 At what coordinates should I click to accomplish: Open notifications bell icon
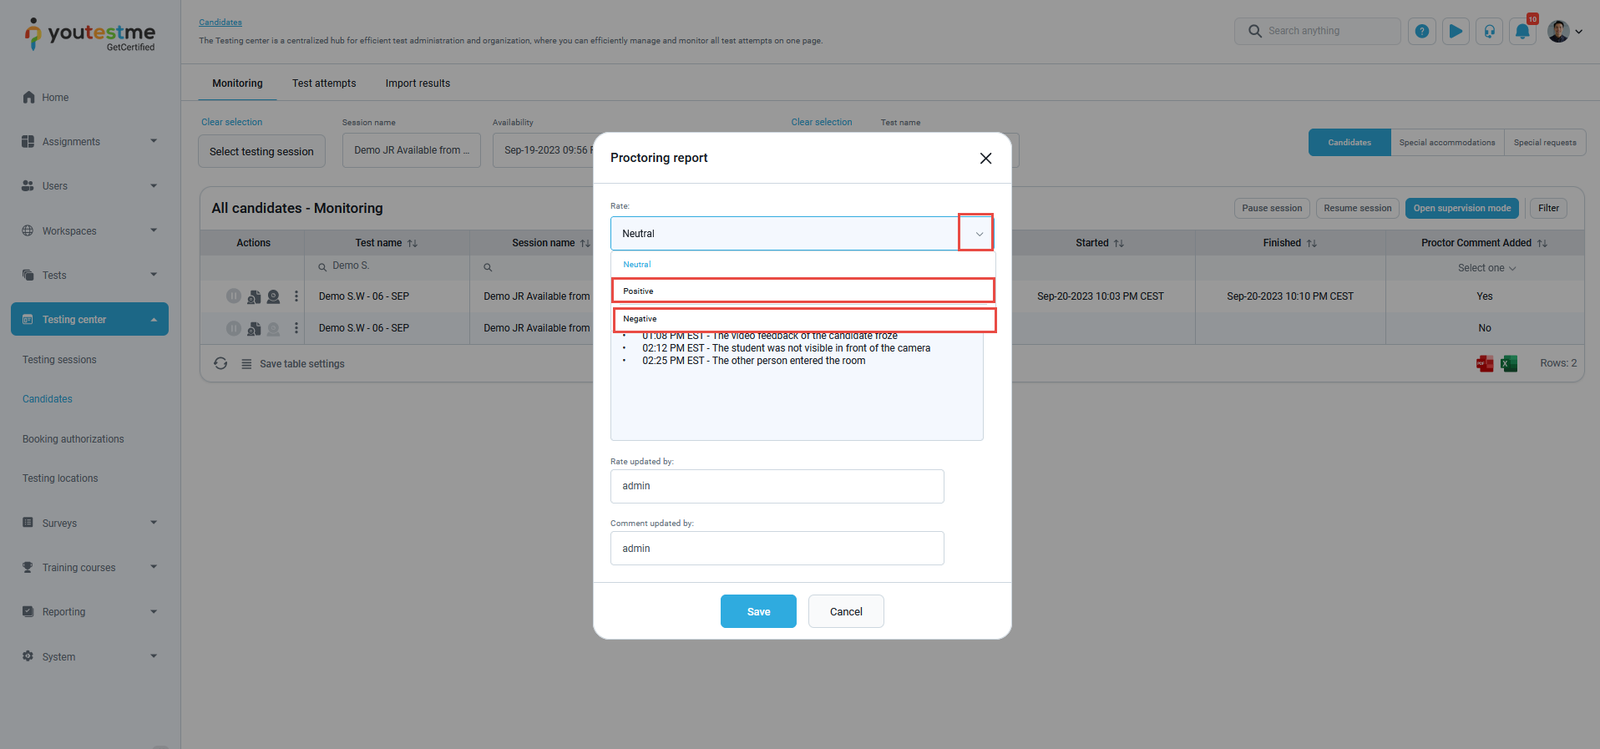(1522, 31)
